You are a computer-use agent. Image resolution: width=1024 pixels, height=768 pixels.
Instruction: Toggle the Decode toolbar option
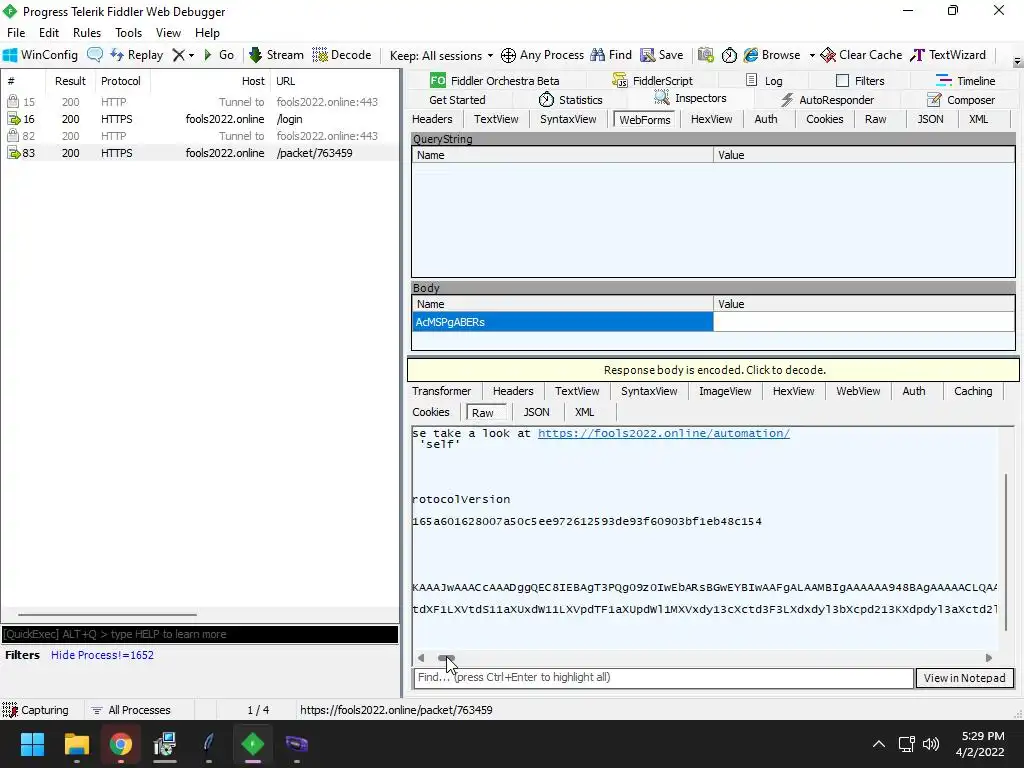click(342, 55)
